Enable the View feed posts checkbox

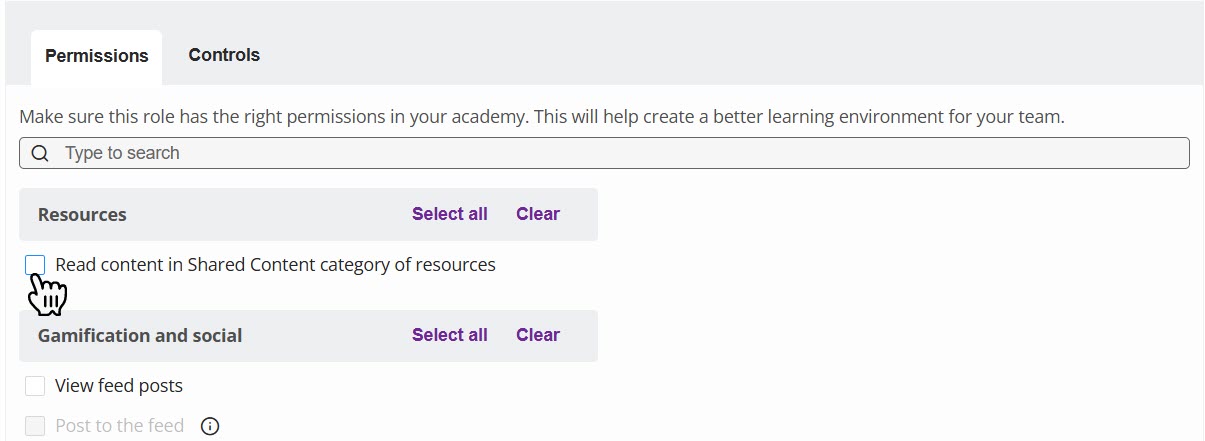(35, 386)
